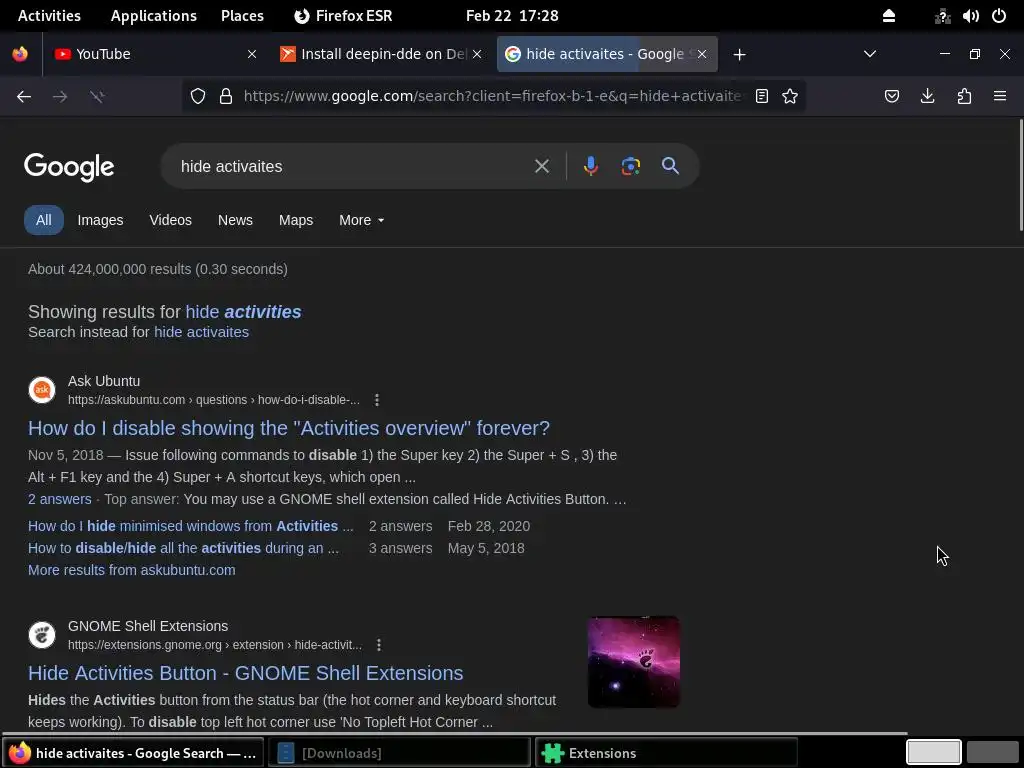
Task: View site information via the padlock icon
Action: pyautogui.click(x=226, y=97)
